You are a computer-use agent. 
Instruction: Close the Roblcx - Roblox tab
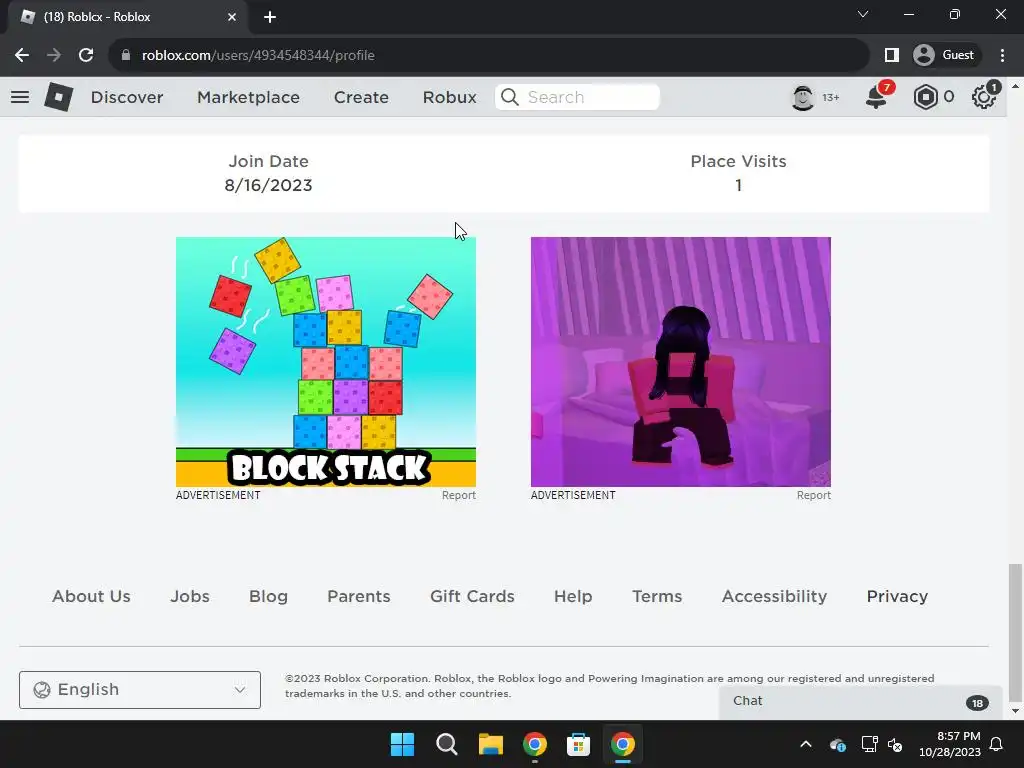click(x=232, y=17)
